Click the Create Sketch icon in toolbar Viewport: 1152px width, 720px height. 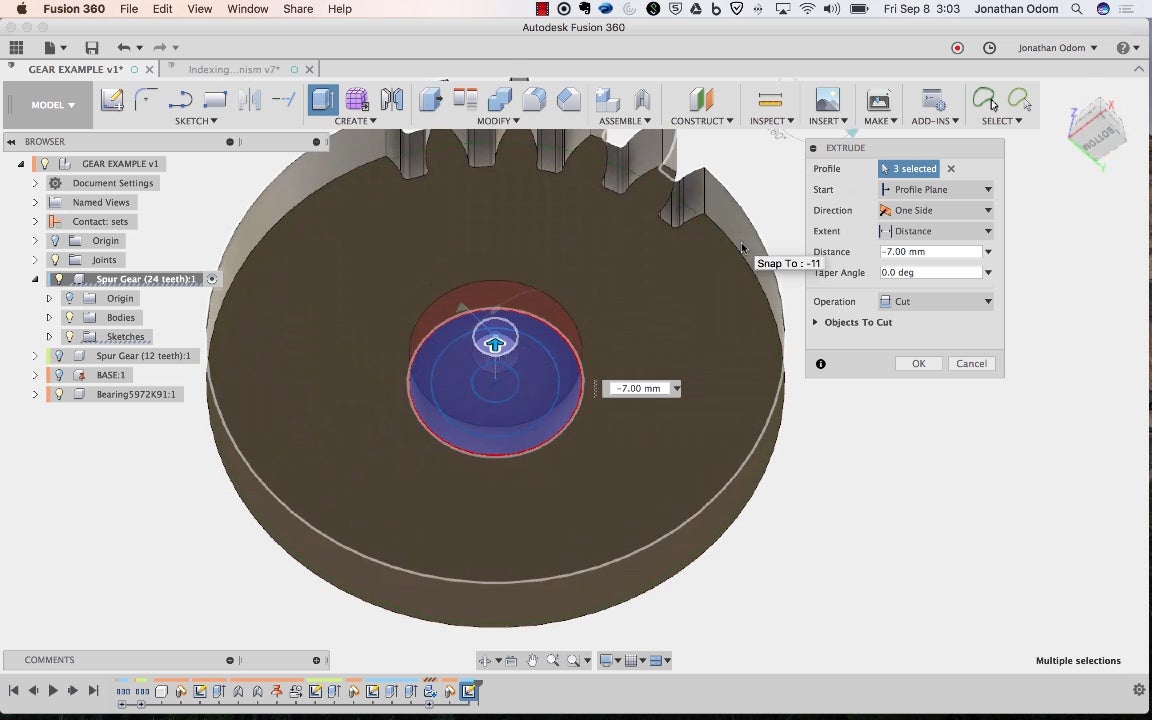[x=112, y=100]
